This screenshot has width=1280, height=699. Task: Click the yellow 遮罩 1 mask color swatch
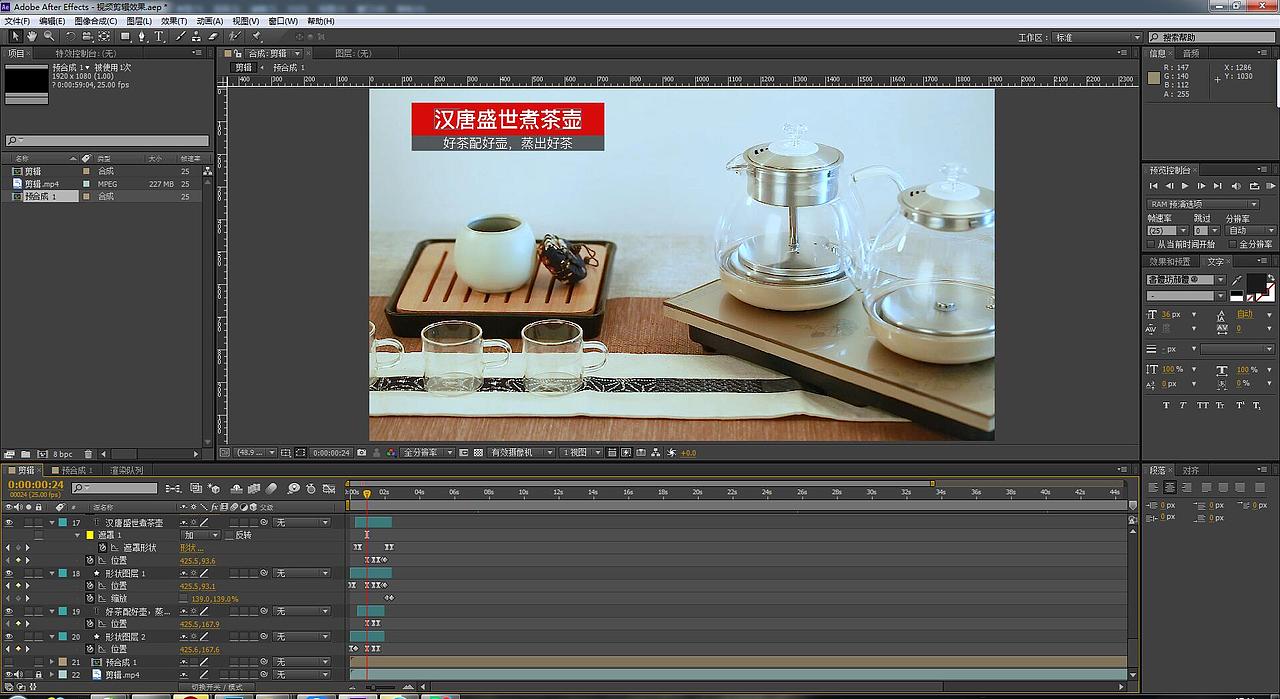(x=89, y=535)
